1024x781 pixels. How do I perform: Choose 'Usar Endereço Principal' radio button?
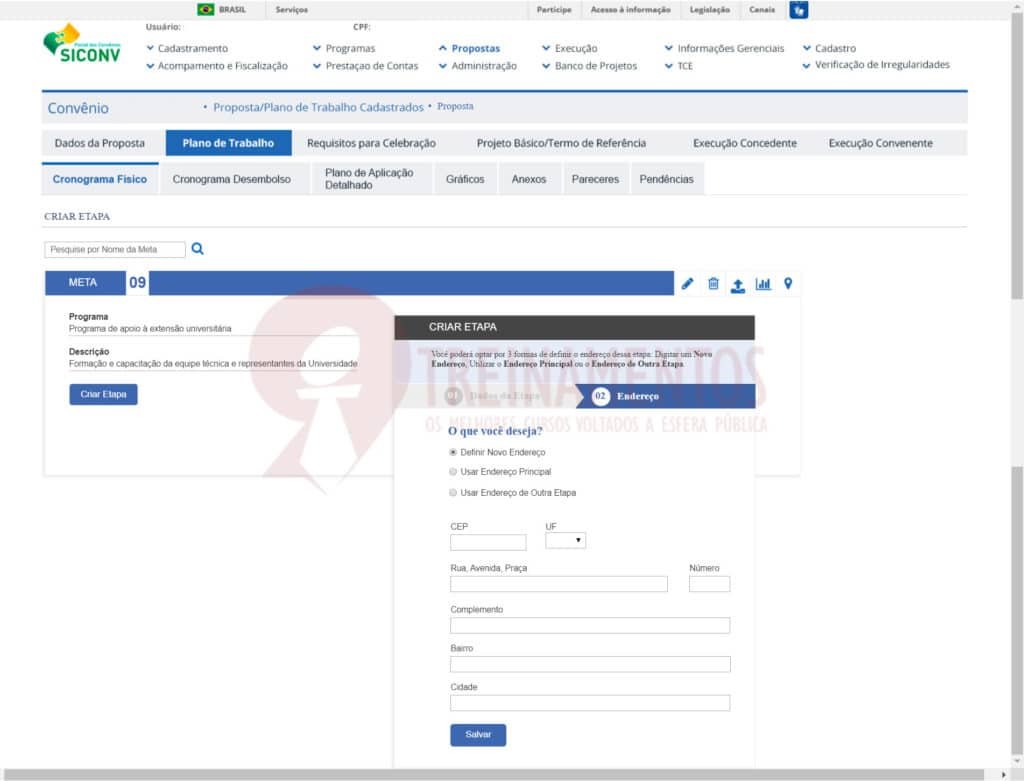coord(453,472)
